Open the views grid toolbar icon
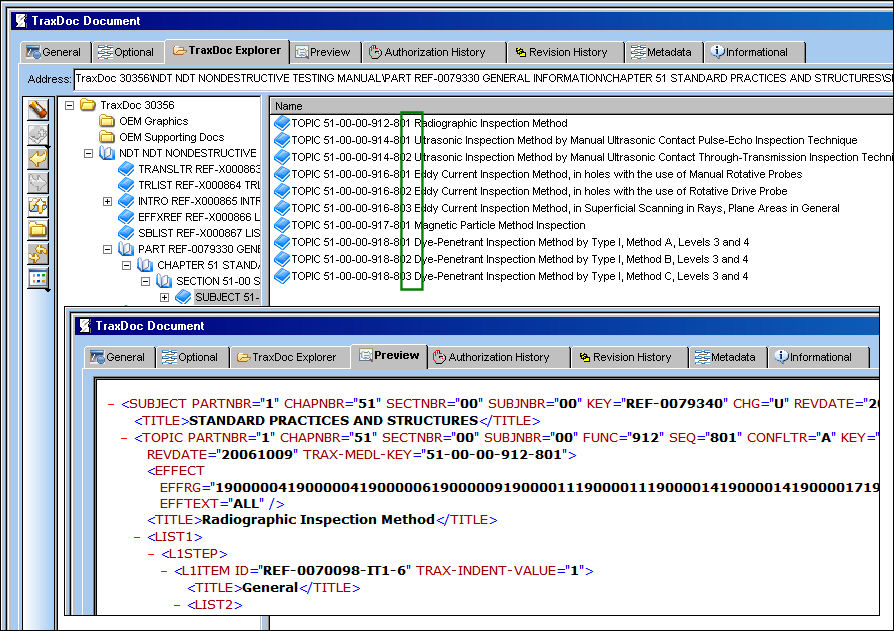This screenshot has width=894, height=631. pyautogui.click(x=38, y=279)
